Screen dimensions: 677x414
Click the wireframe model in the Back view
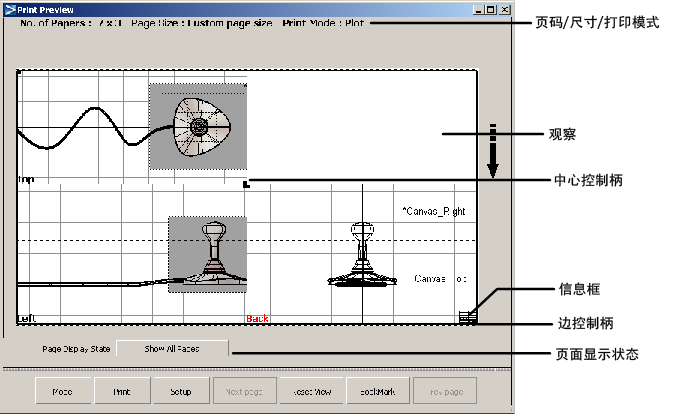pos(362,255)
